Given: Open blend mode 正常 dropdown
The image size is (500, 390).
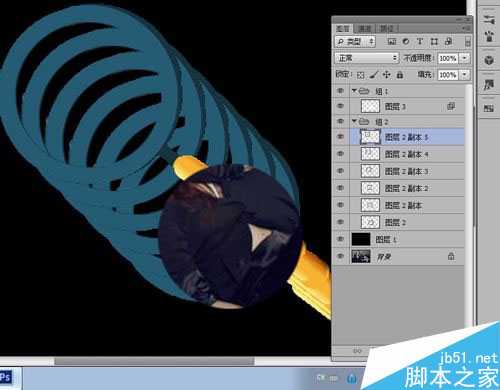Looking at the screenshot, I should click(x=367, y=58).
